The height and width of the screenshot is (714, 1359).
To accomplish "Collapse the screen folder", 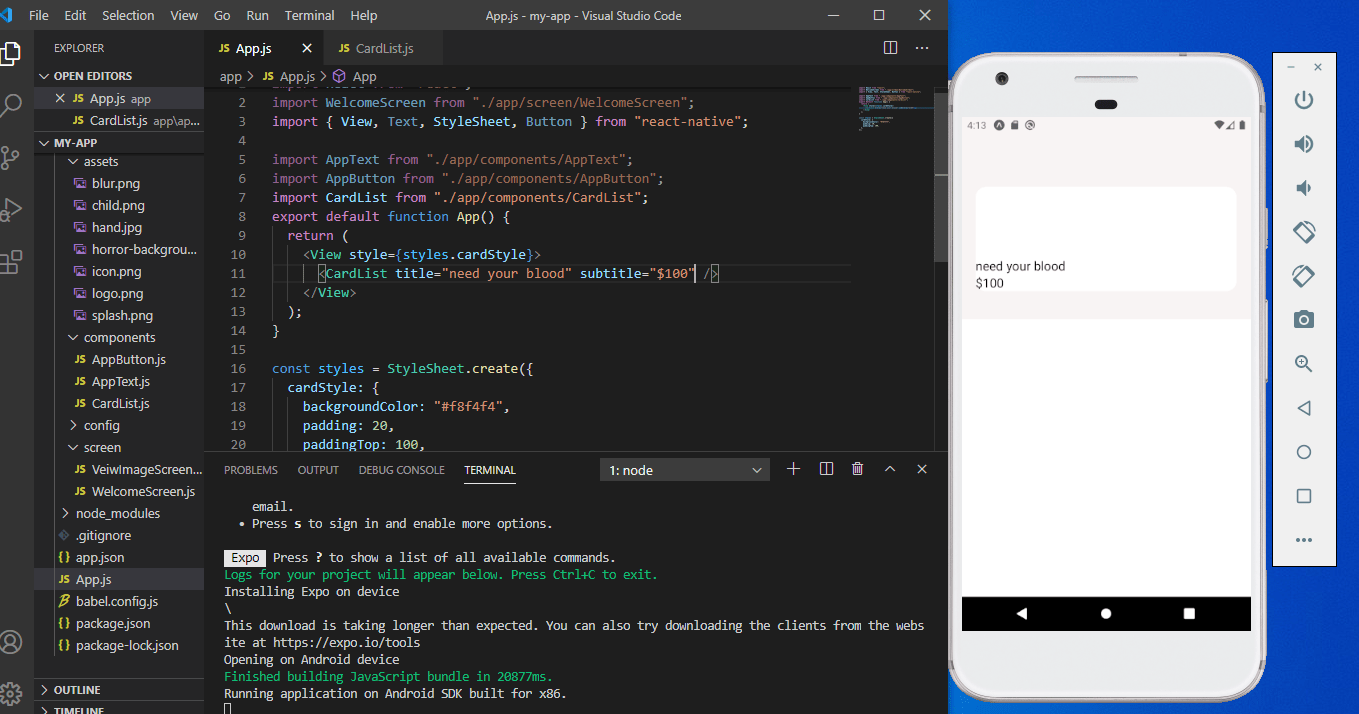I will tap(119, 447).
